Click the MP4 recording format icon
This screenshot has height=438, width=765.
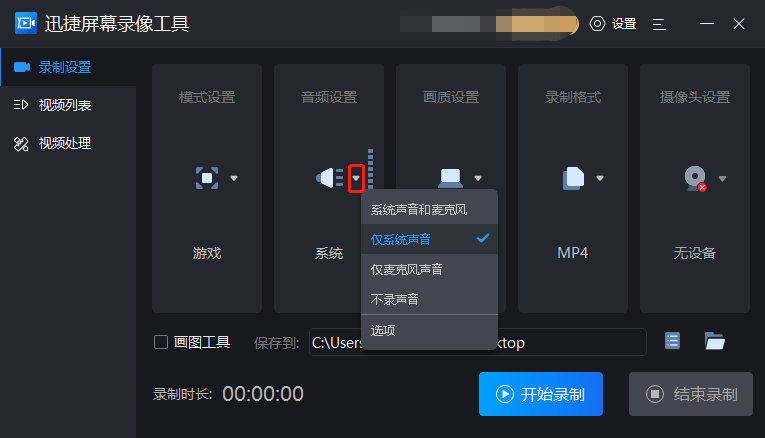tap(573, 178)
